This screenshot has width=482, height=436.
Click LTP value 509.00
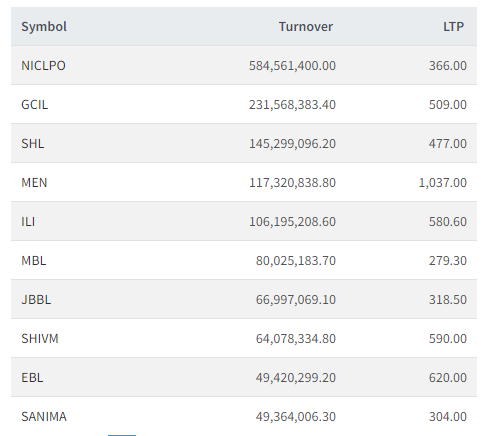448,105
